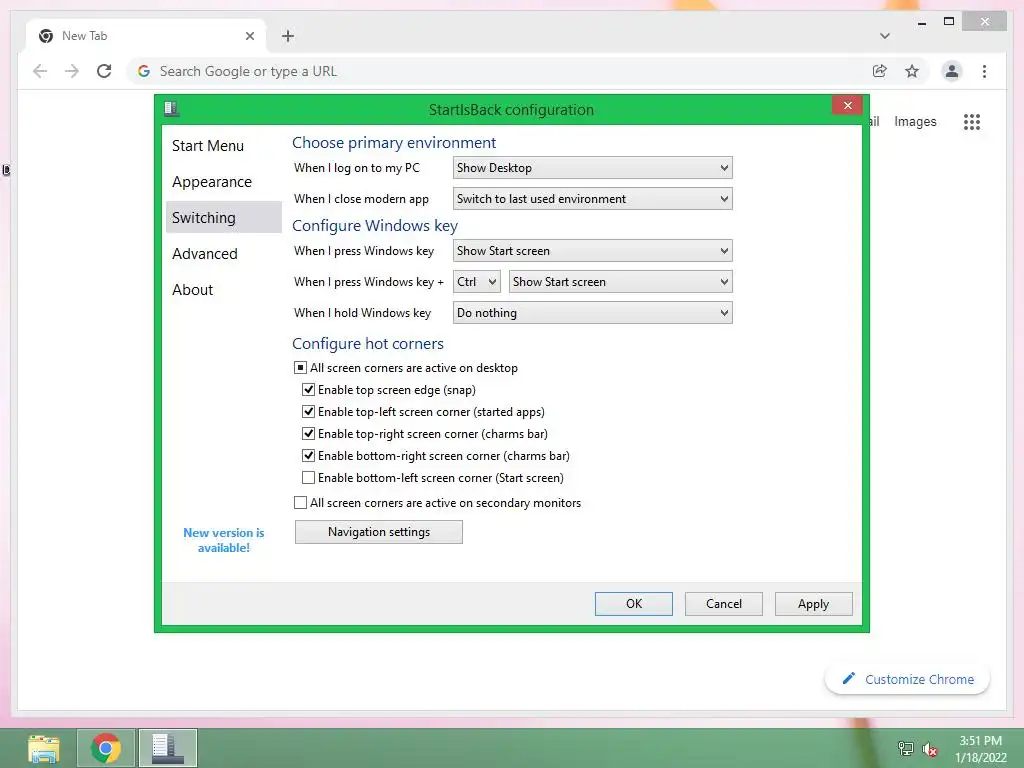The height and width of the screenshot is (768, 1024).
Task: Open the When I press Windows key dropdown
Action: coord(592,251)
